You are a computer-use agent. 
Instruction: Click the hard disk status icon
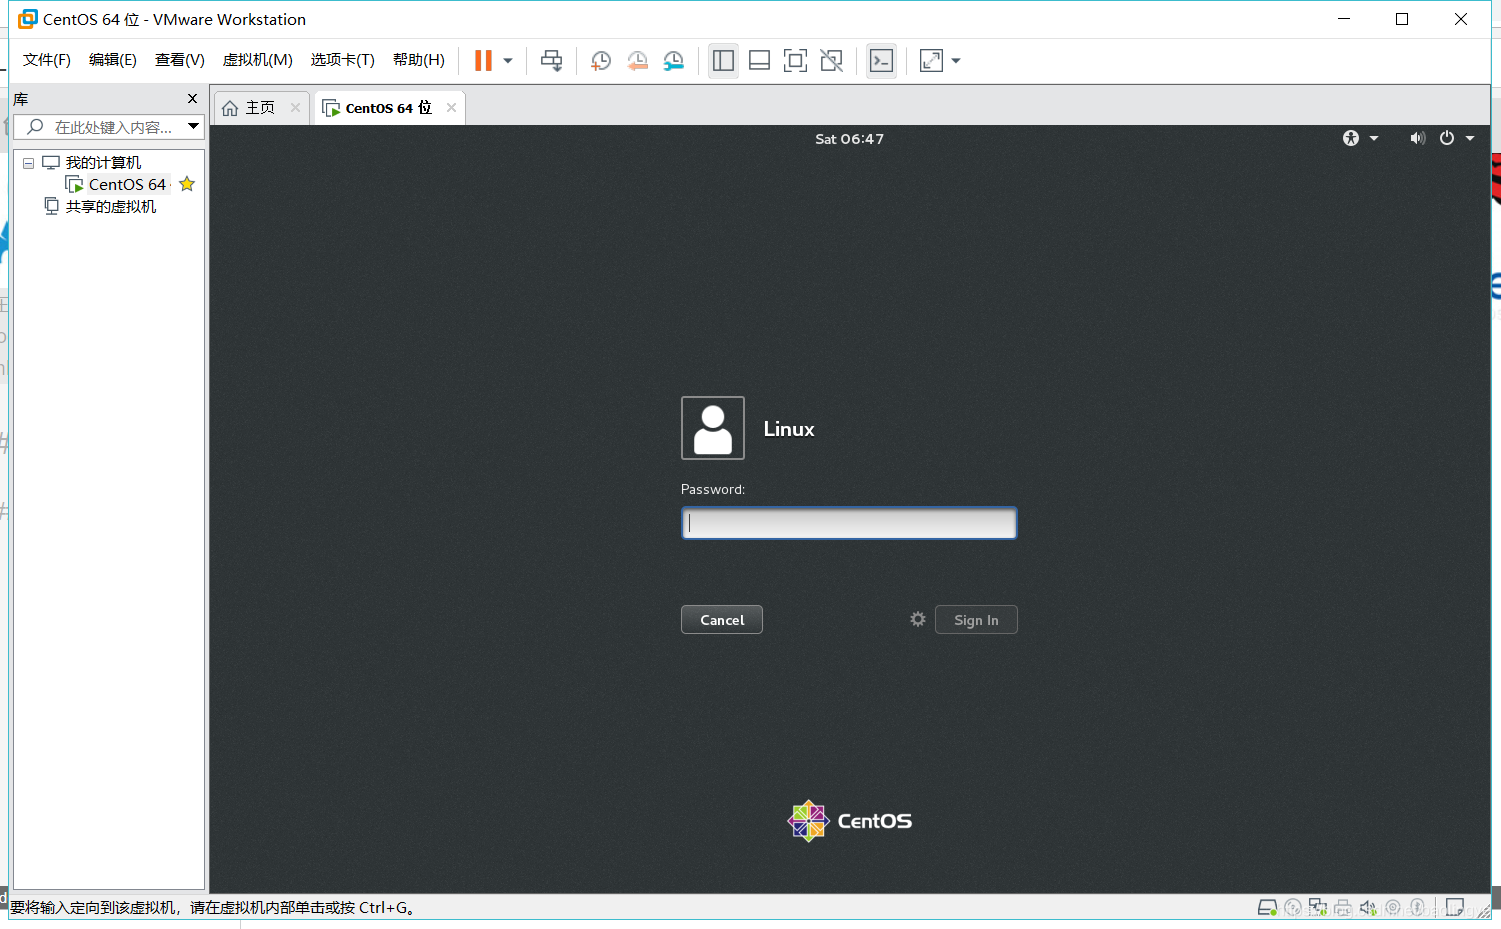click(x=1267, y=908)
